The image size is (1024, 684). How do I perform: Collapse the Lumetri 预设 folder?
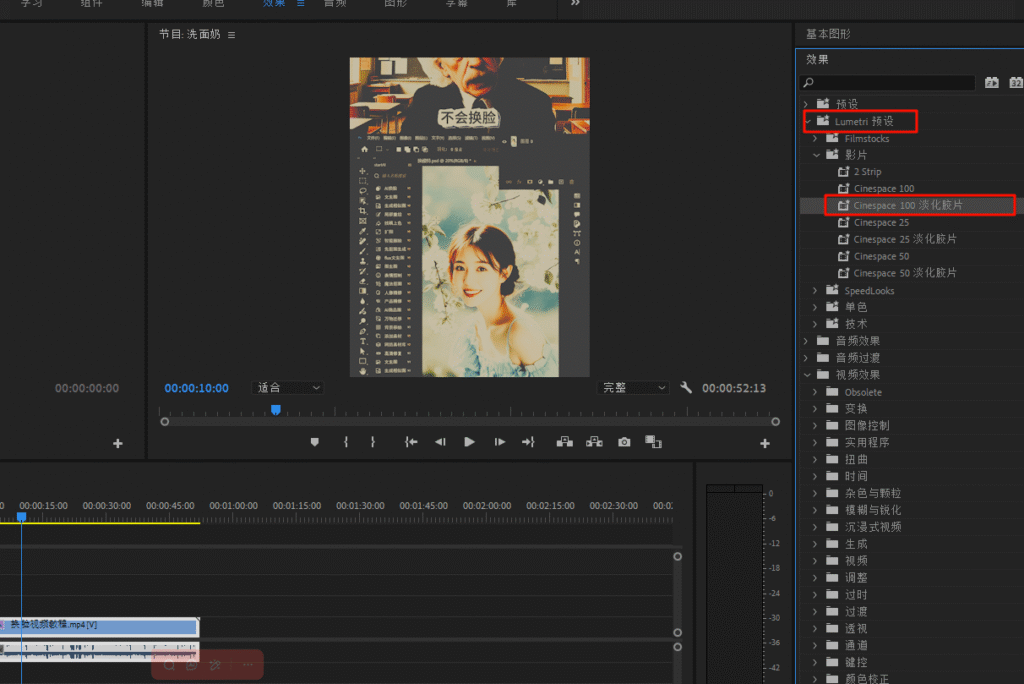point(808,121)
